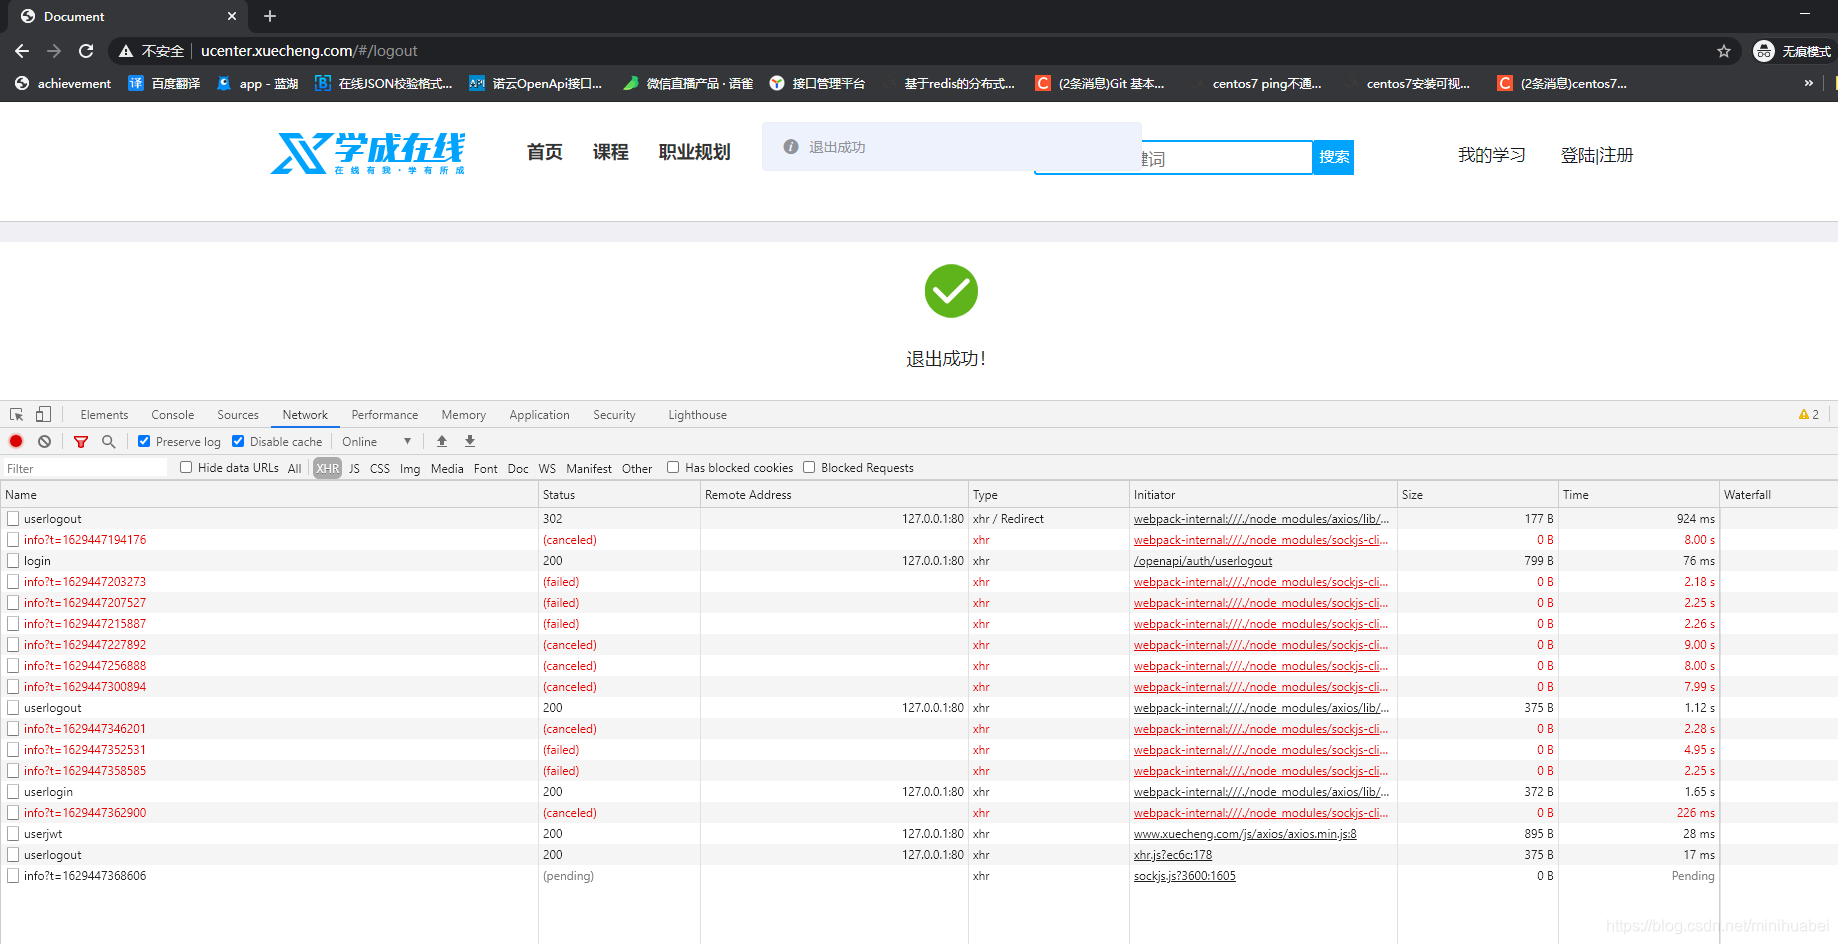Click 登陆|注册 link
The height and width of the screenshot is (944, 1838).
click(x=1597, y=155)
